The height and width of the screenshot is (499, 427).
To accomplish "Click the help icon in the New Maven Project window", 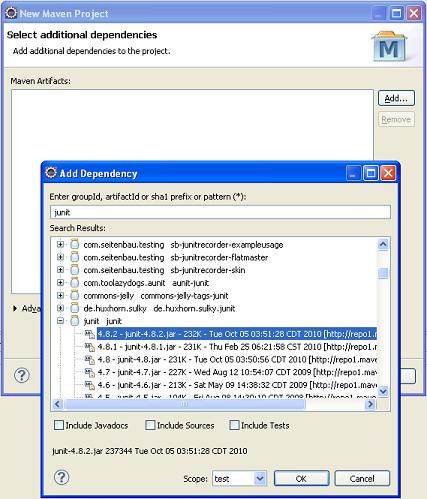I will [22, 375].
